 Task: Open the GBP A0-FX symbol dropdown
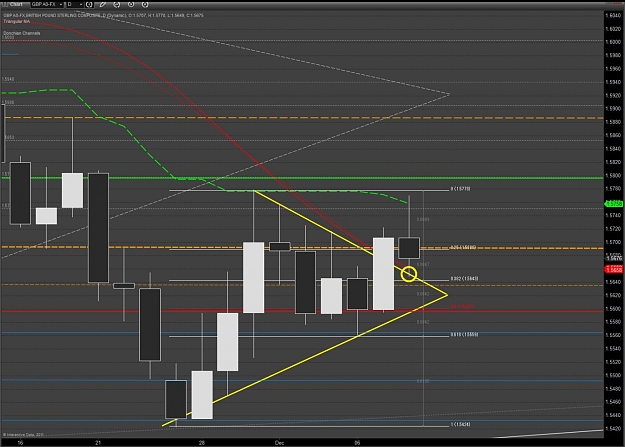(x=47, y=4)
